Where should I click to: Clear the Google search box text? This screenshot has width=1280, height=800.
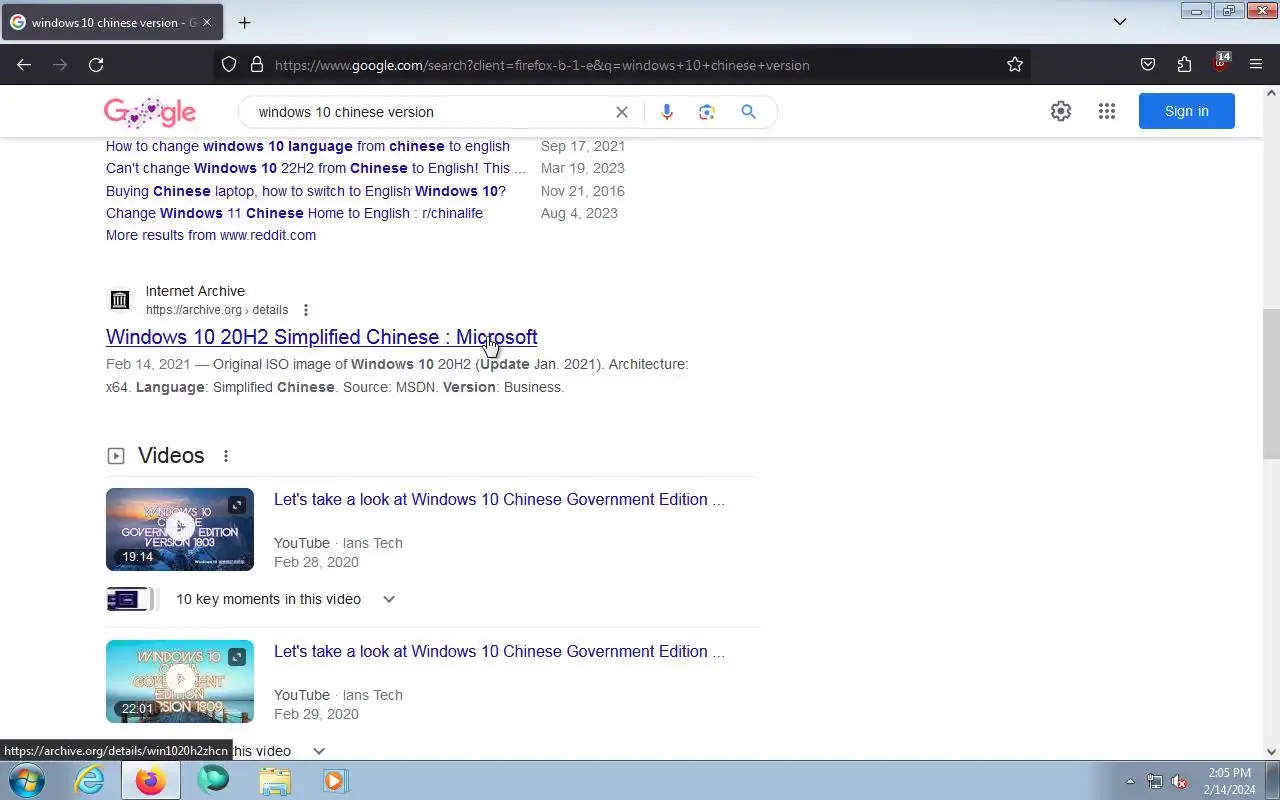pyautogui.click(x=622, y=112)
